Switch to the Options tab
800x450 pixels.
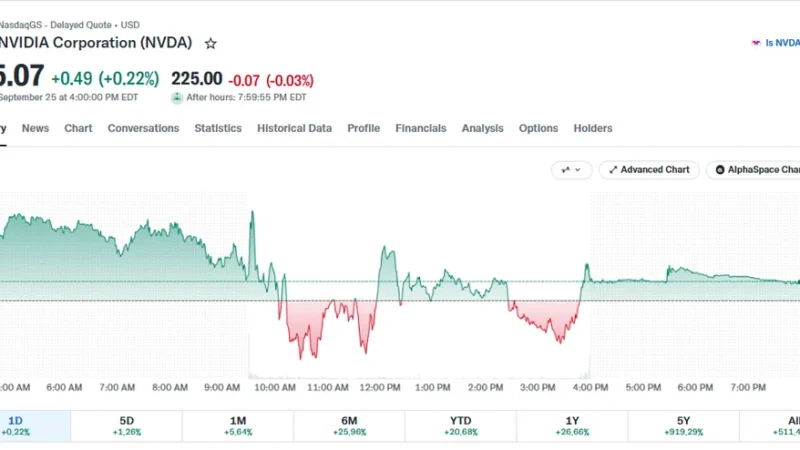click(538, 129)
